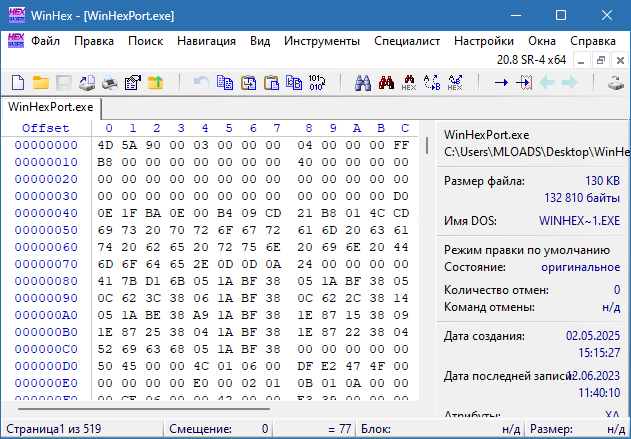Open the Файл menu
The image size is (631, 439).
coord(45,41)
